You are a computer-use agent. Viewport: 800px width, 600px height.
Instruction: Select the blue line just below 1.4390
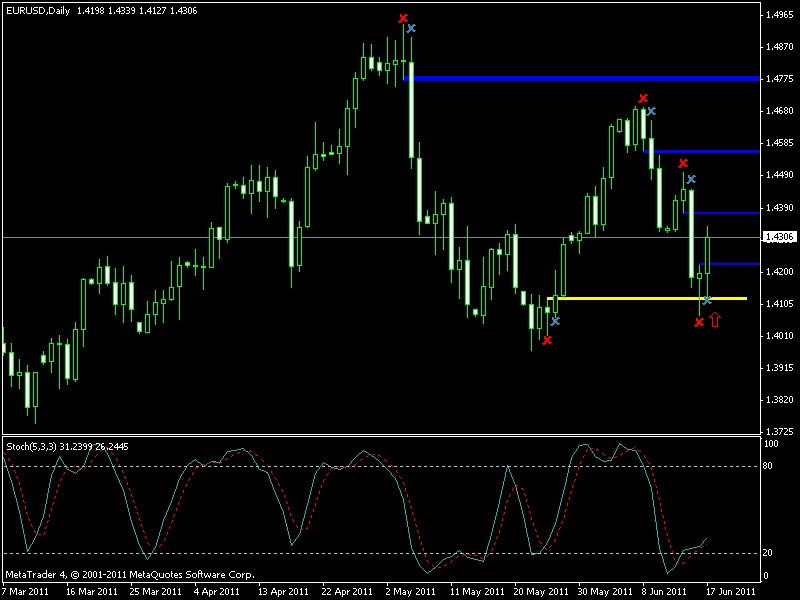click(722, 213)
